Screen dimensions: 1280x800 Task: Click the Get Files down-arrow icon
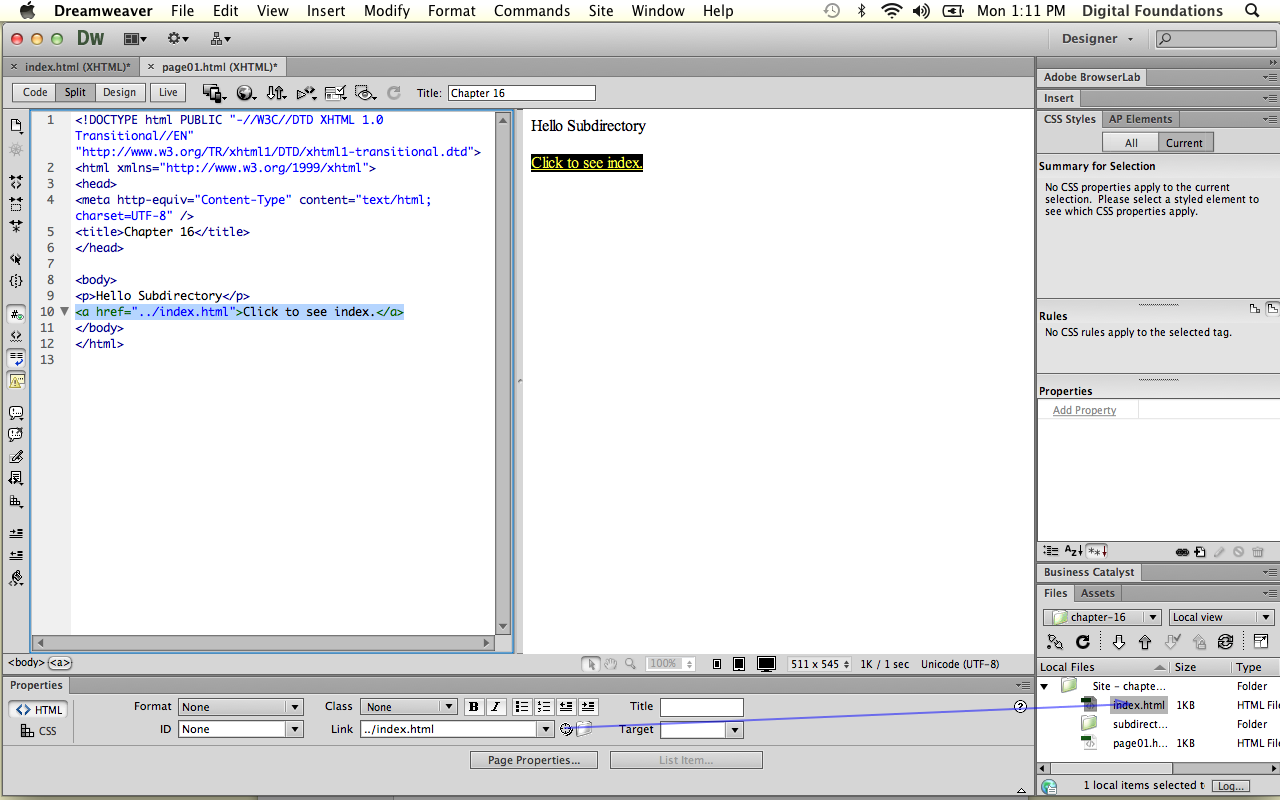pos(1117,642)
